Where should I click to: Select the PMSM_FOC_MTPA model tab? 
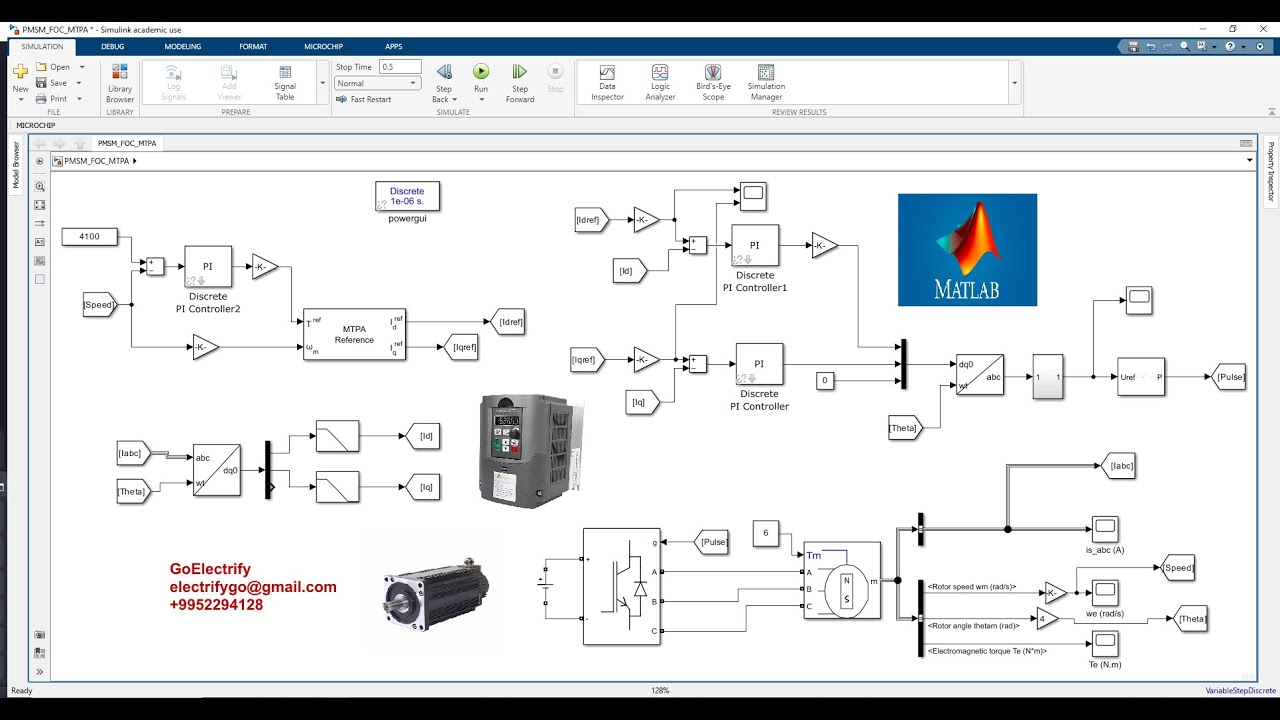point(127,143)
